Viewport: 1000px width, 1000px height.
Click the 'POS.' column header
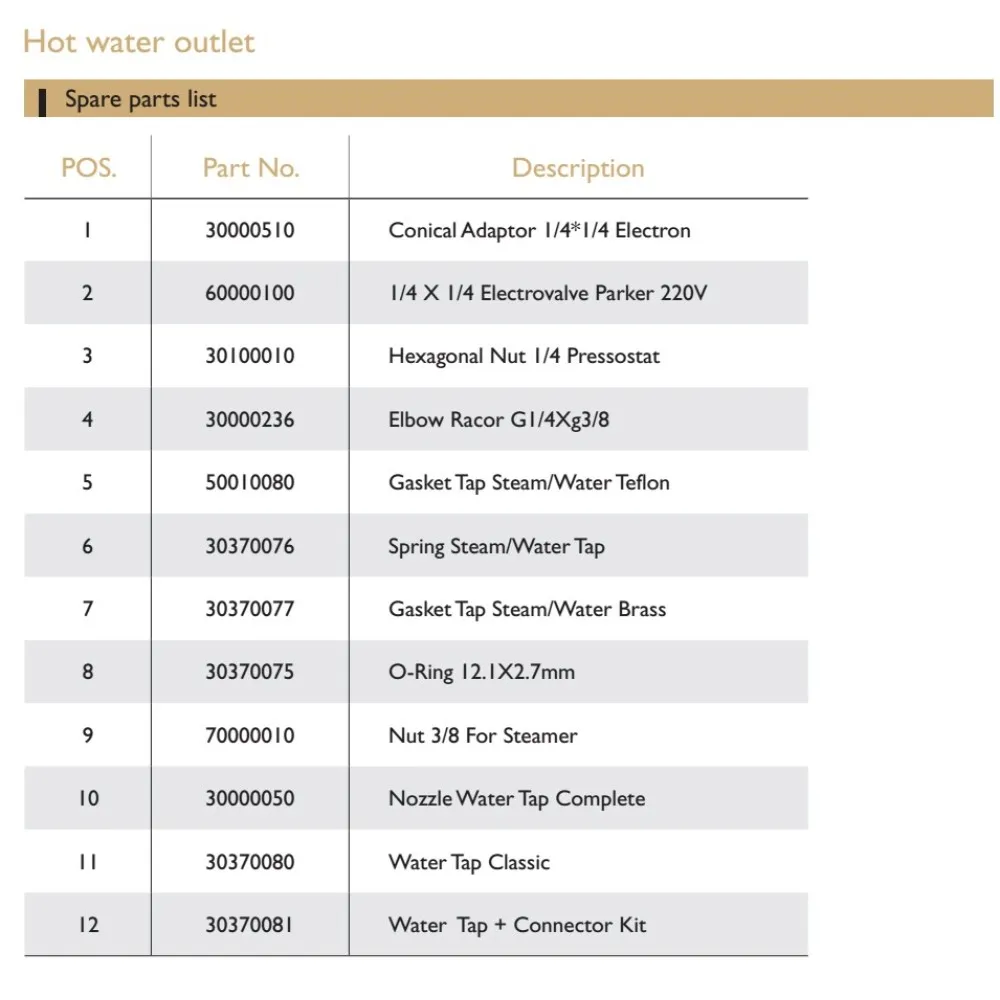pos(88,168)
